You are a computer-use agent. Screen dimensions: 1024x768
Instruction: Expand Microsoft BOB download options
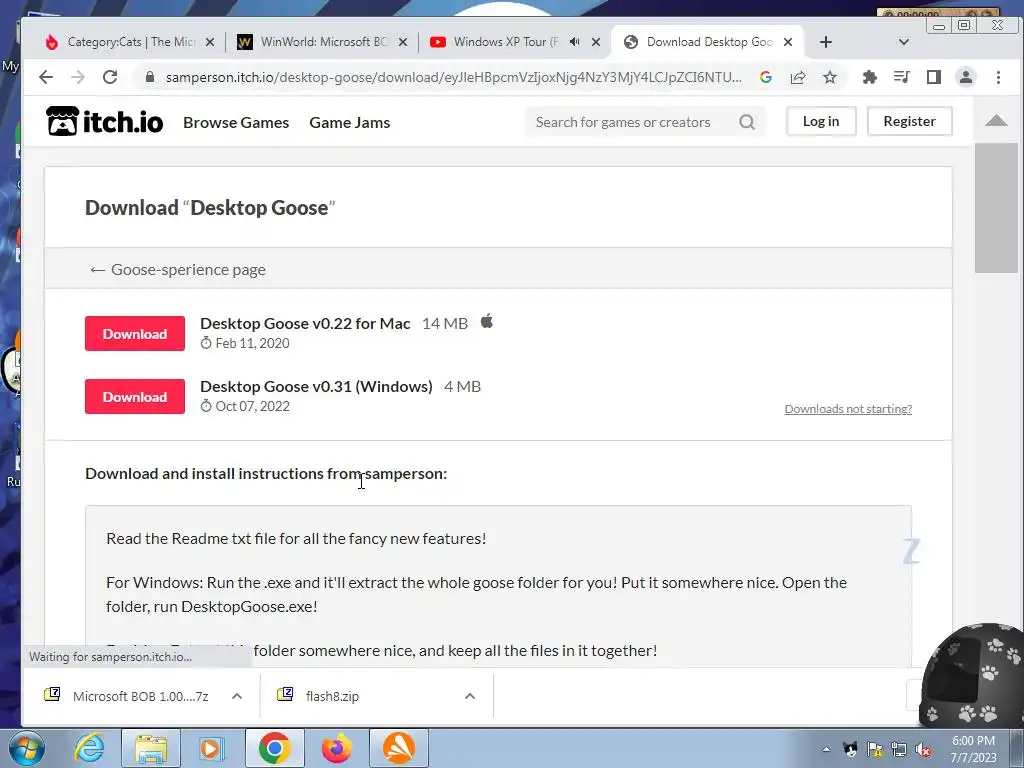237,696
